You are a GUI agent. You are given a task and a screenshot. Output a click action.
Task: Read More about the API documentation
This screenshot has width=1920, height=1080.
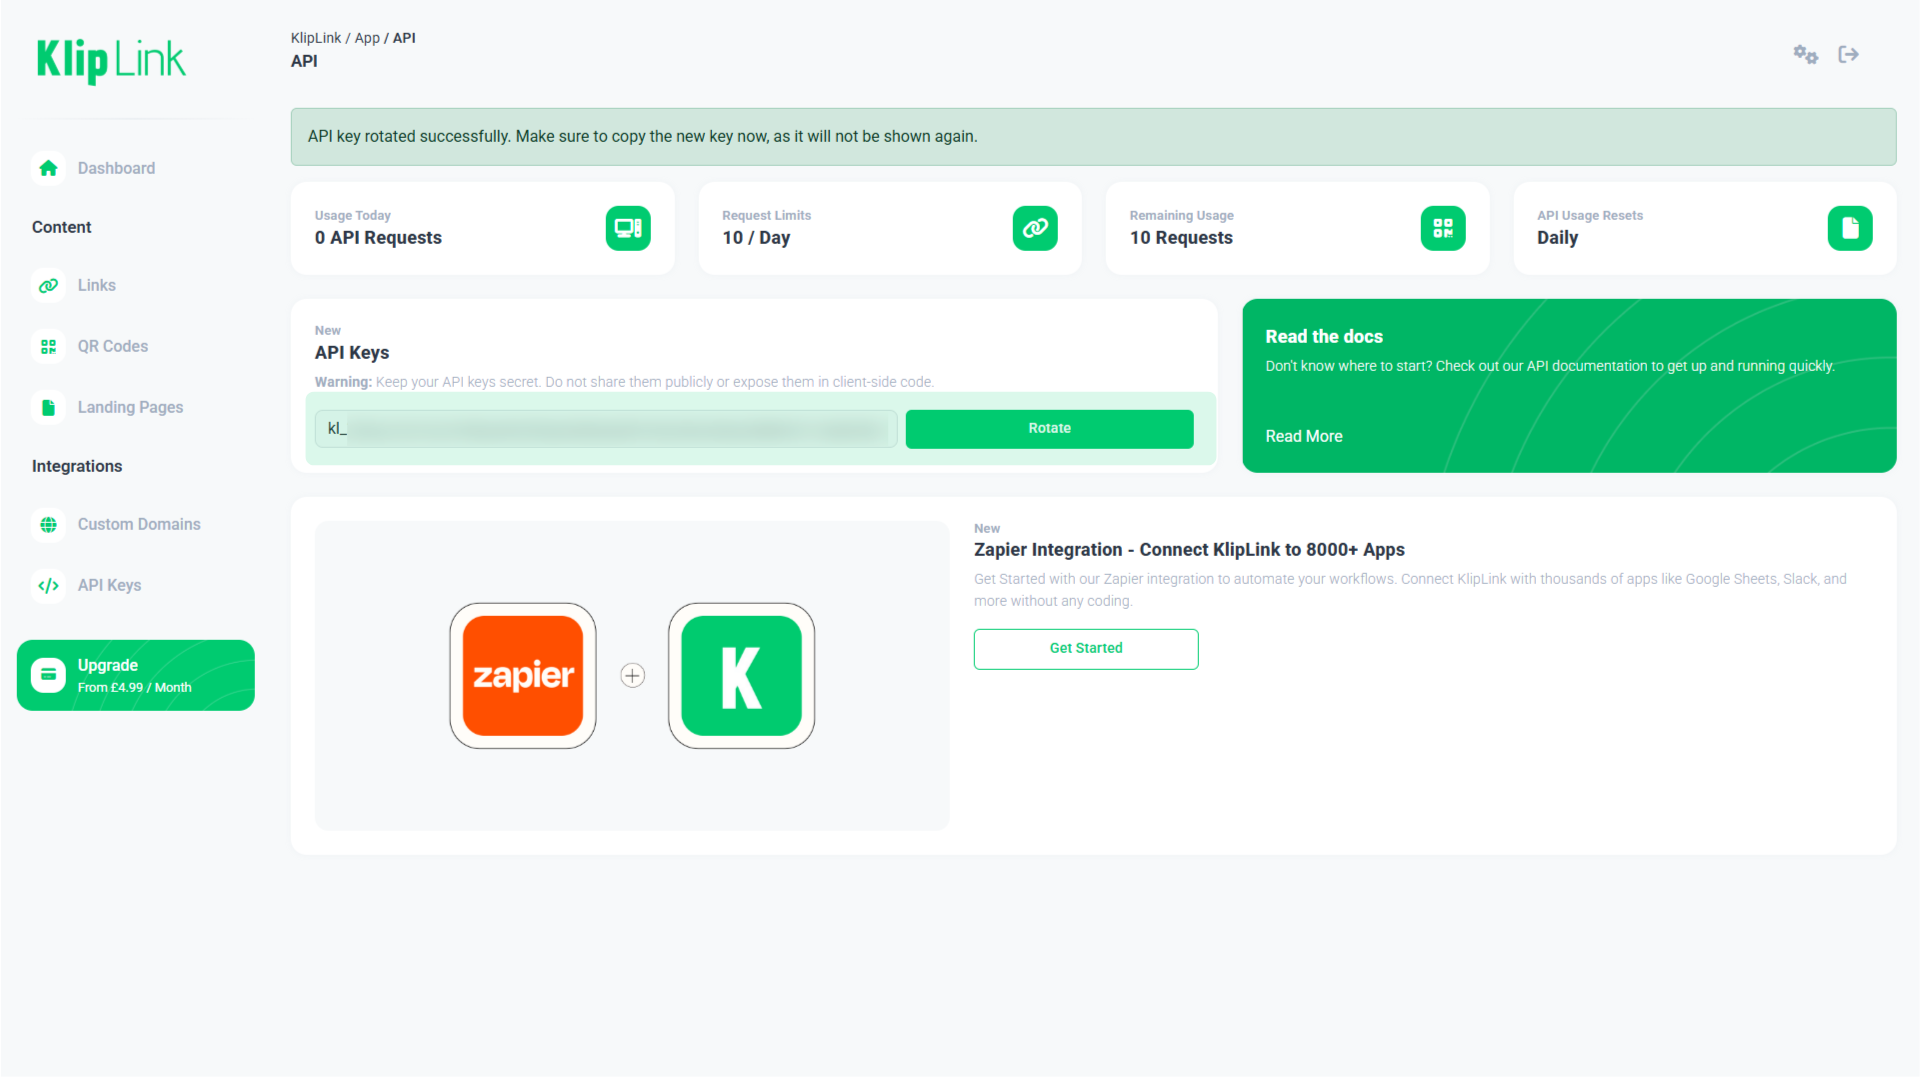click(1303, 436)
